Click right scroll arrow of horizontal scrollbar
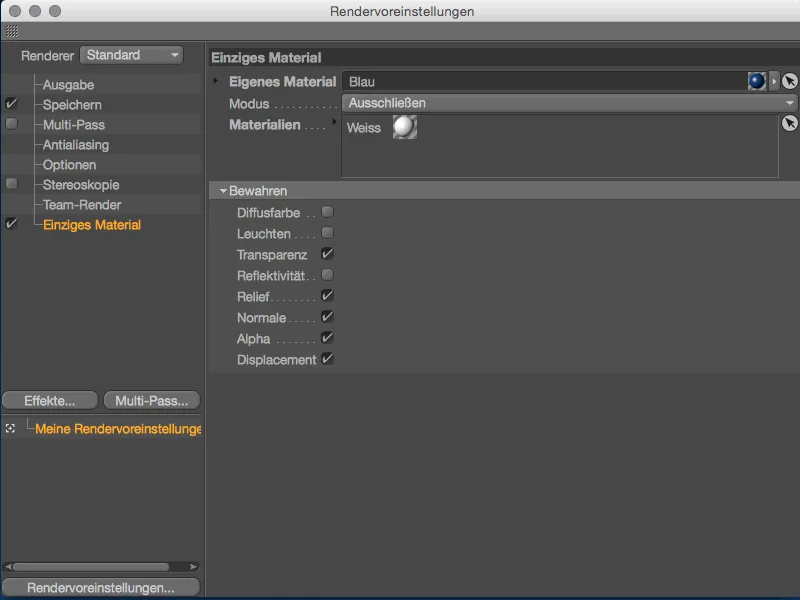This screenshot has height=600, width=800. tap(193, 567)
